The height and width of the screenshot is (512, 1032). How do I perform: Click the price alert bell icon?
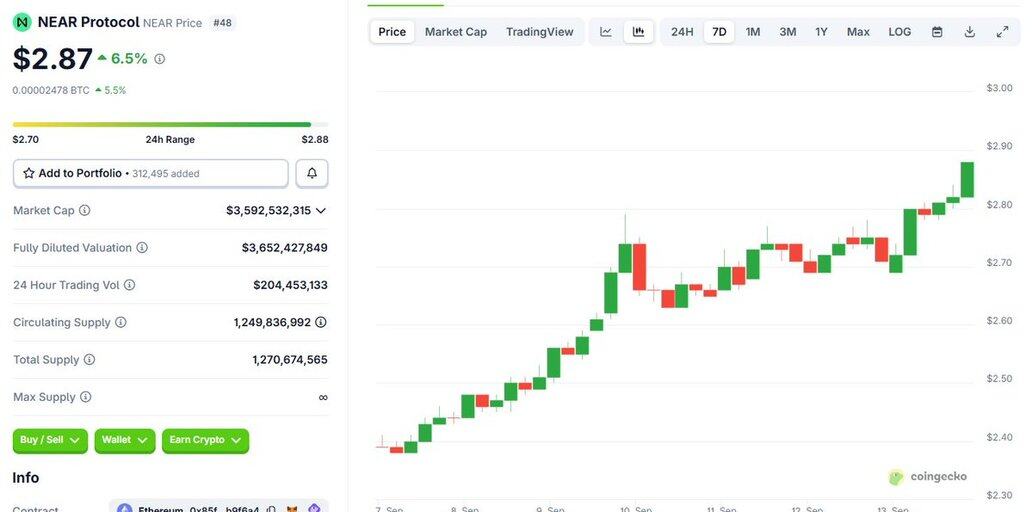(312, 173)
